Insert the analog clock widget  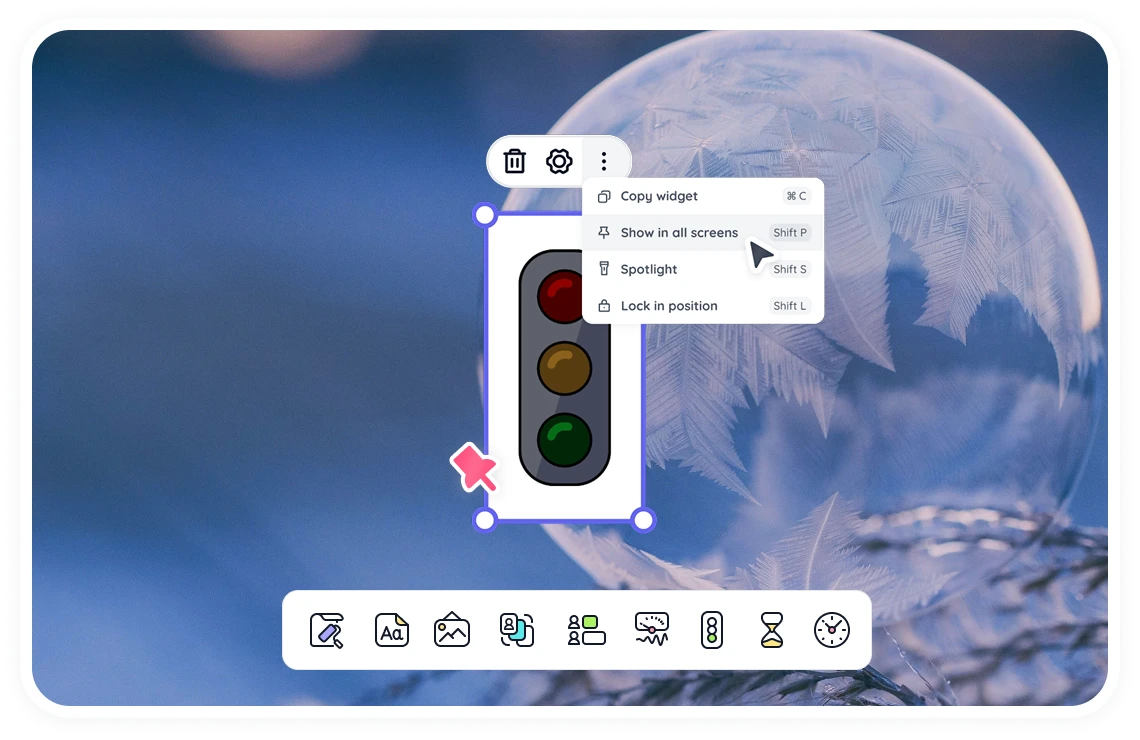pos(830,630)
